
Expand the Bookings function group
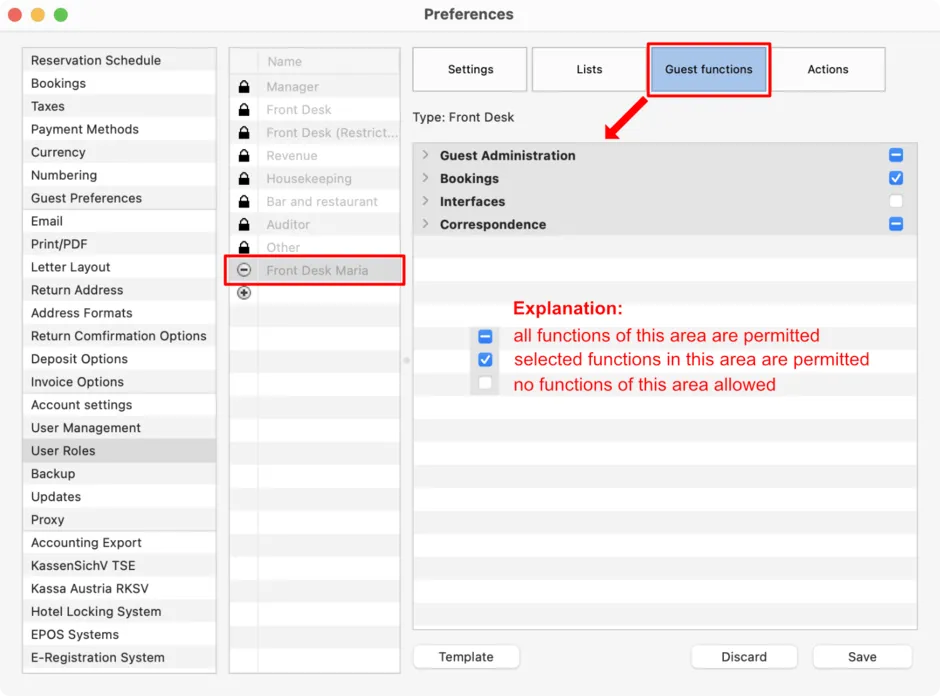pos(425,177)
